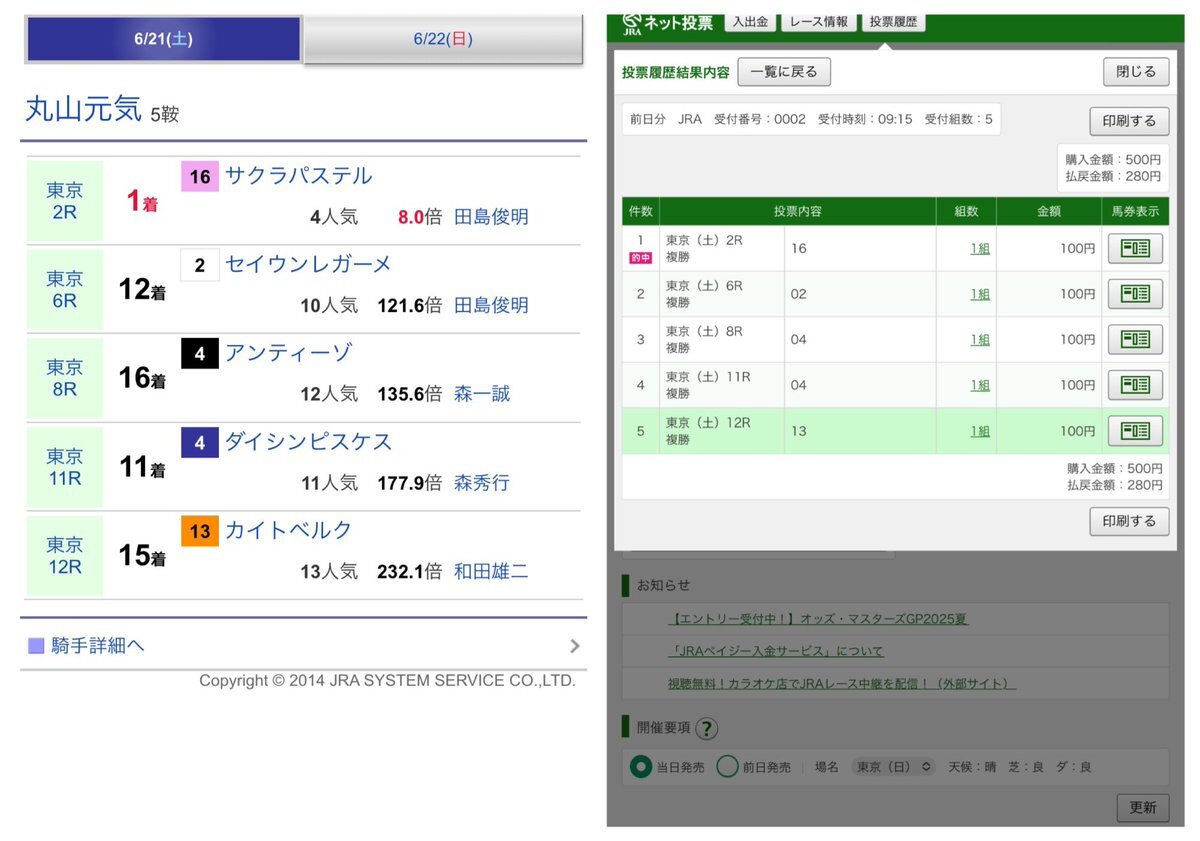Click the 232.1倍 odds value
The width and height of the screenshot is (1200, 841).
[x=410, y=572]
